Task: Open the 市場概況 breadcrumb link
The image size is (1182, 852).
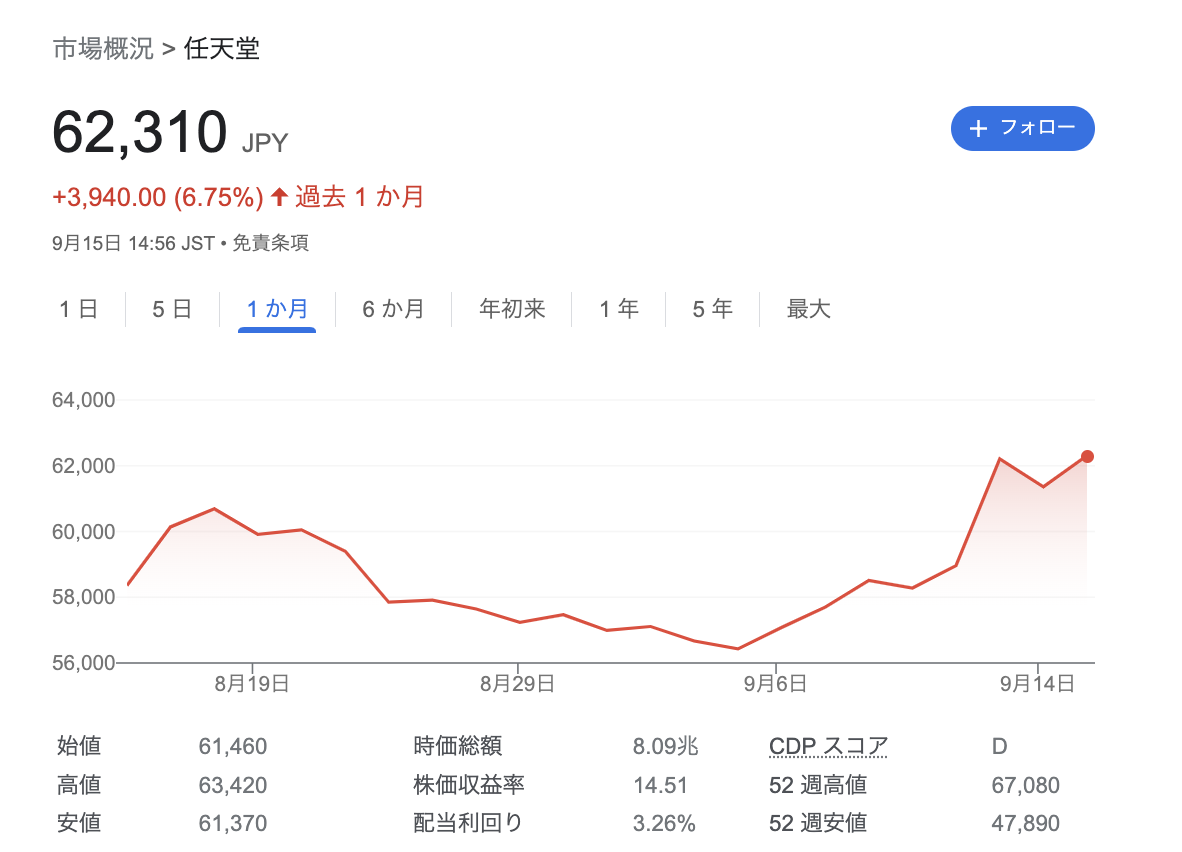Action: click(x=103, y=48)
